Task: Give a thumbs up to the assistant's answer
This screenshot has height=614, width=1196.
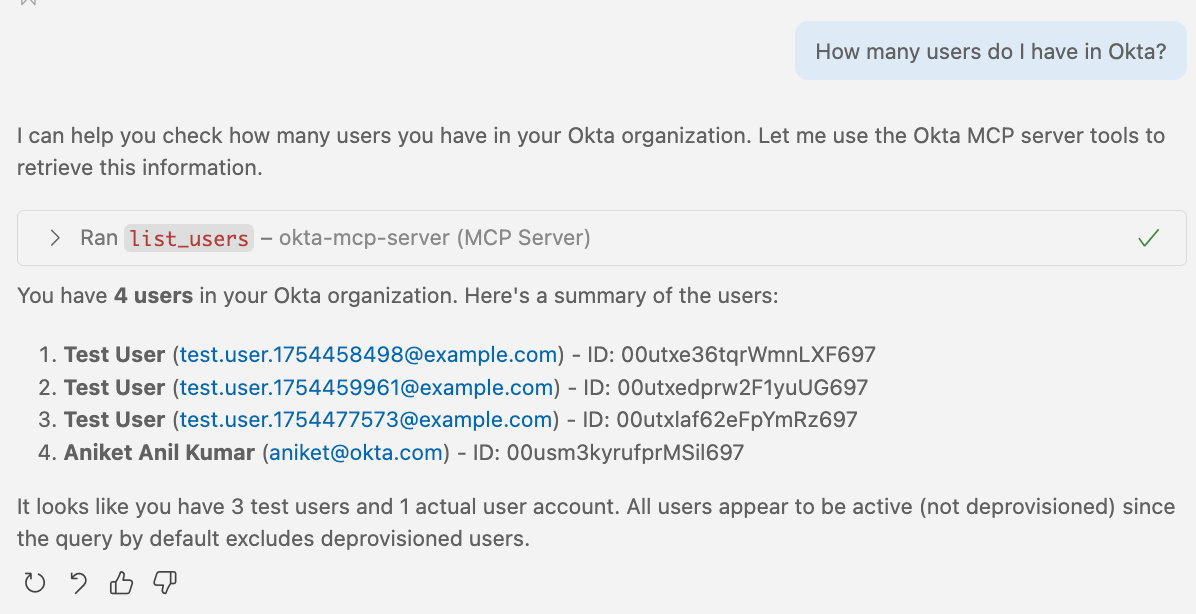Action: pos(121,582)
